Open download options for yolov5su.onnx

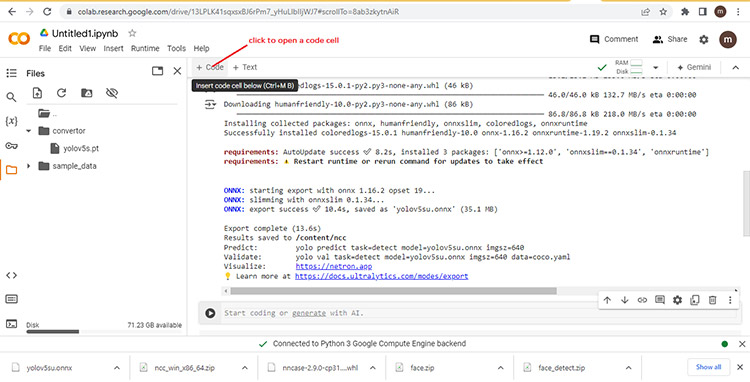tap(117, 368)
